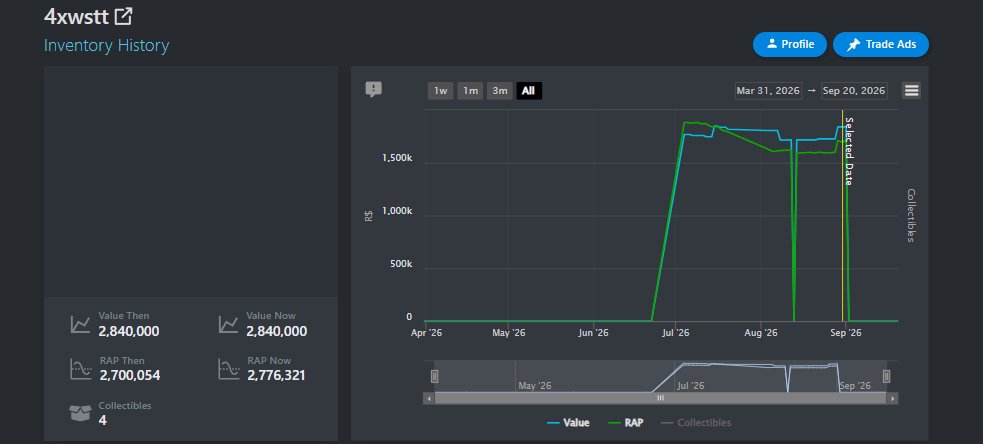983x444 pixels.
Task: Click the 2,700,054 RAP Then value
Action: 130,376
